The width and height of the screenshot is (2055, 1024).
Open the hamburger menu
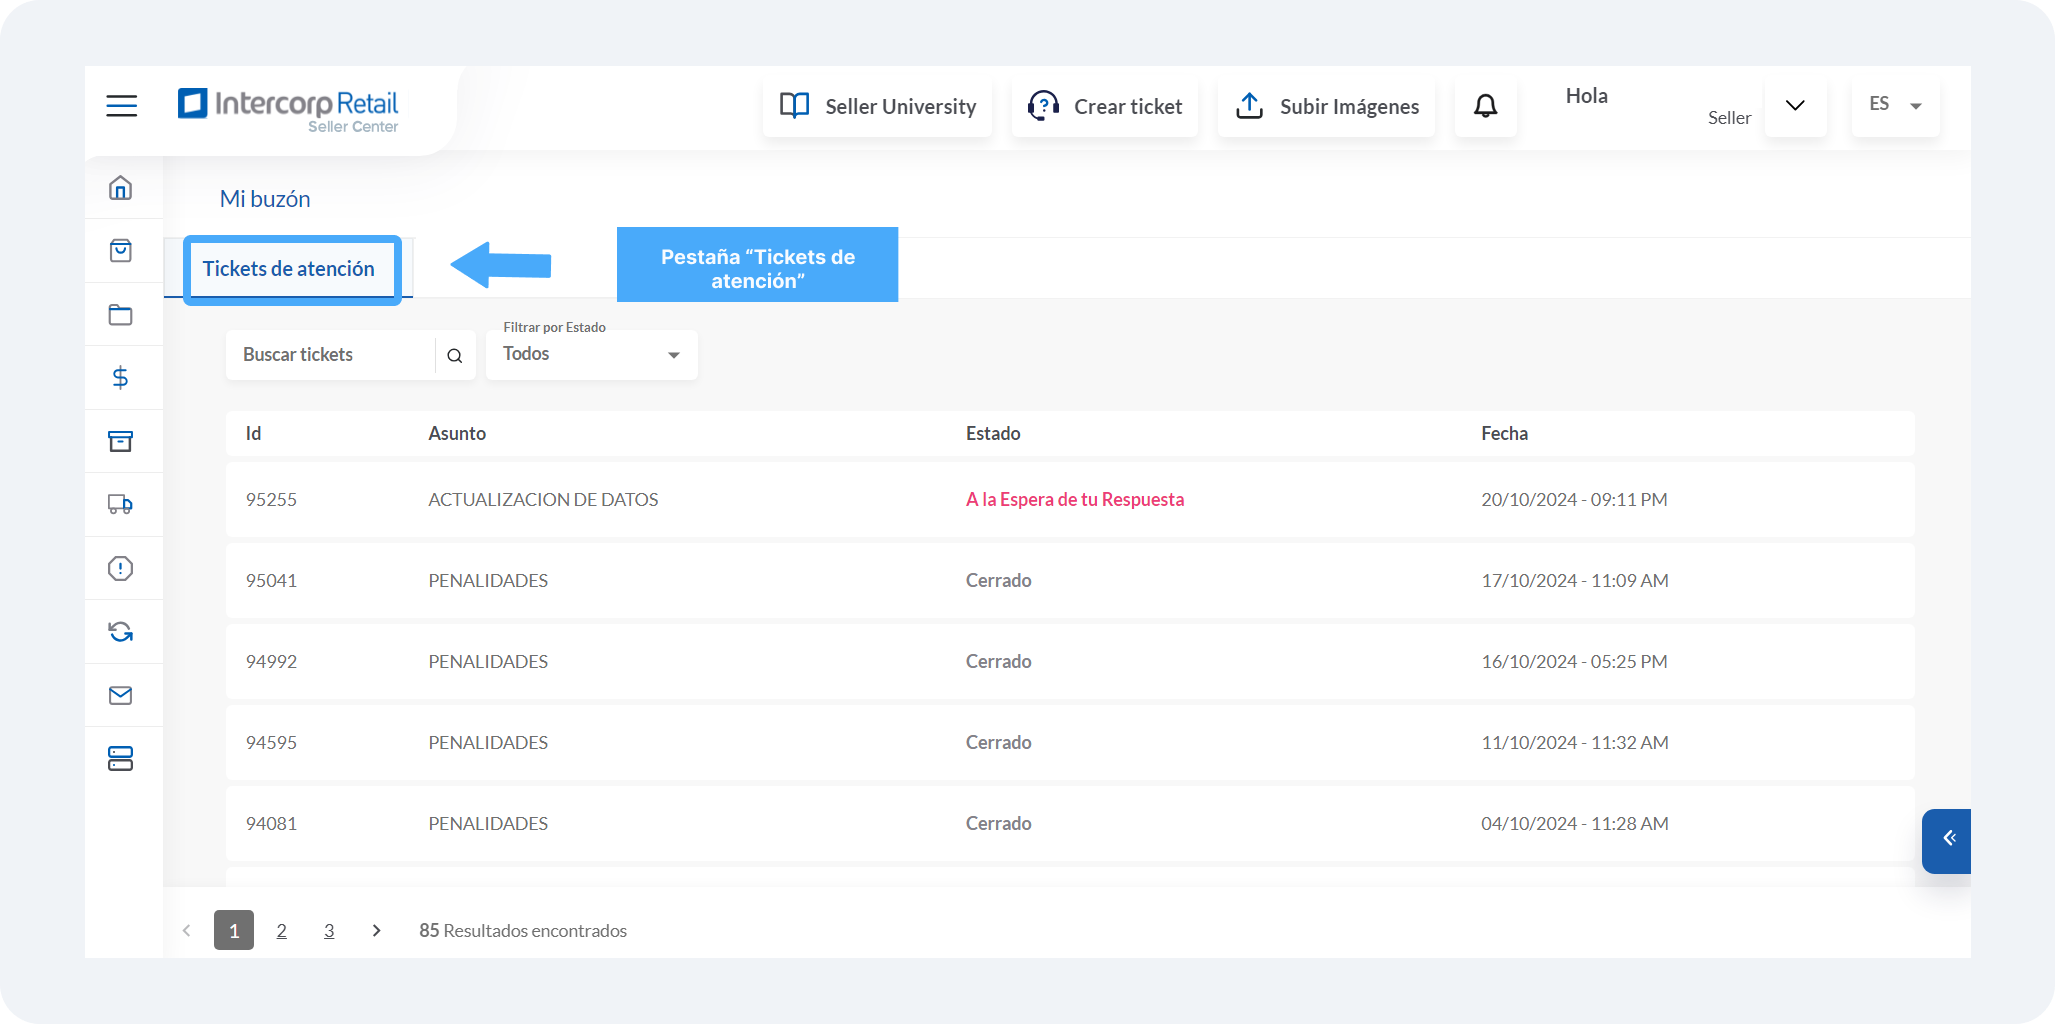121,105
